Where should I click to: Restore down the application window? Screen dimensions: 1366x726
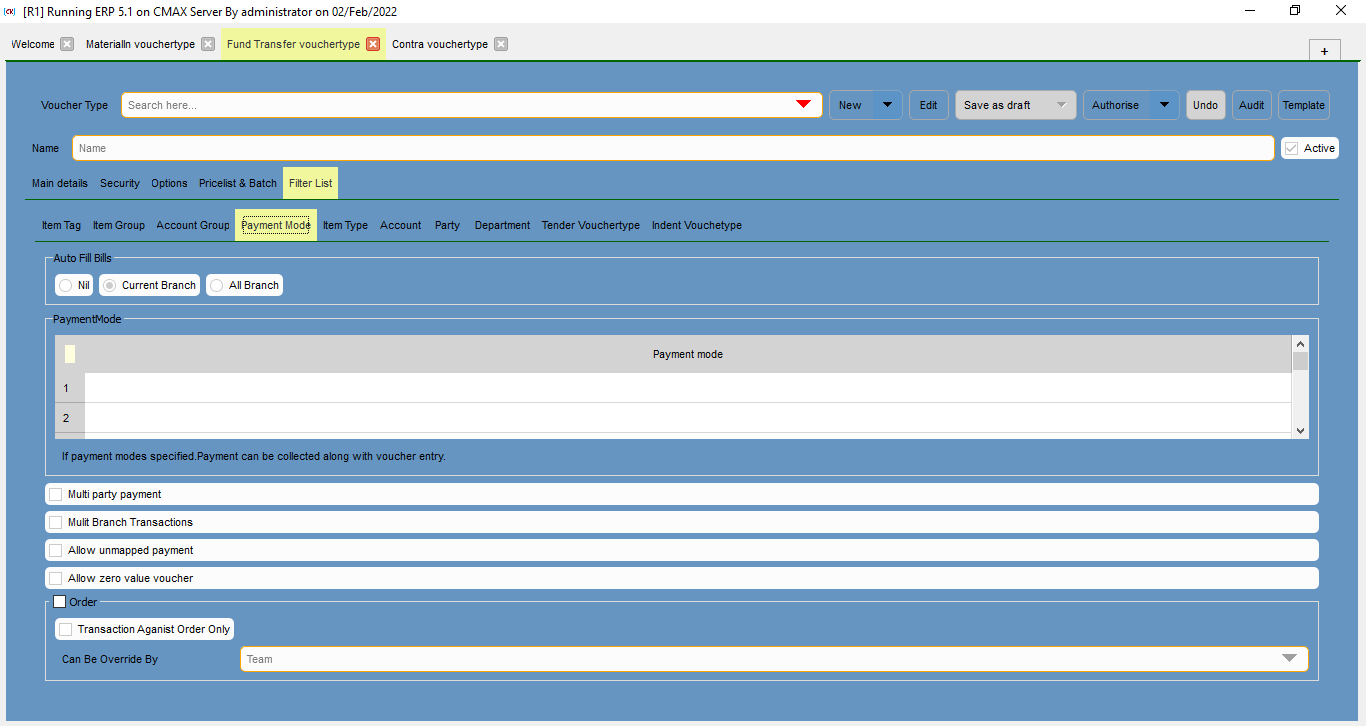[1295, 11]
